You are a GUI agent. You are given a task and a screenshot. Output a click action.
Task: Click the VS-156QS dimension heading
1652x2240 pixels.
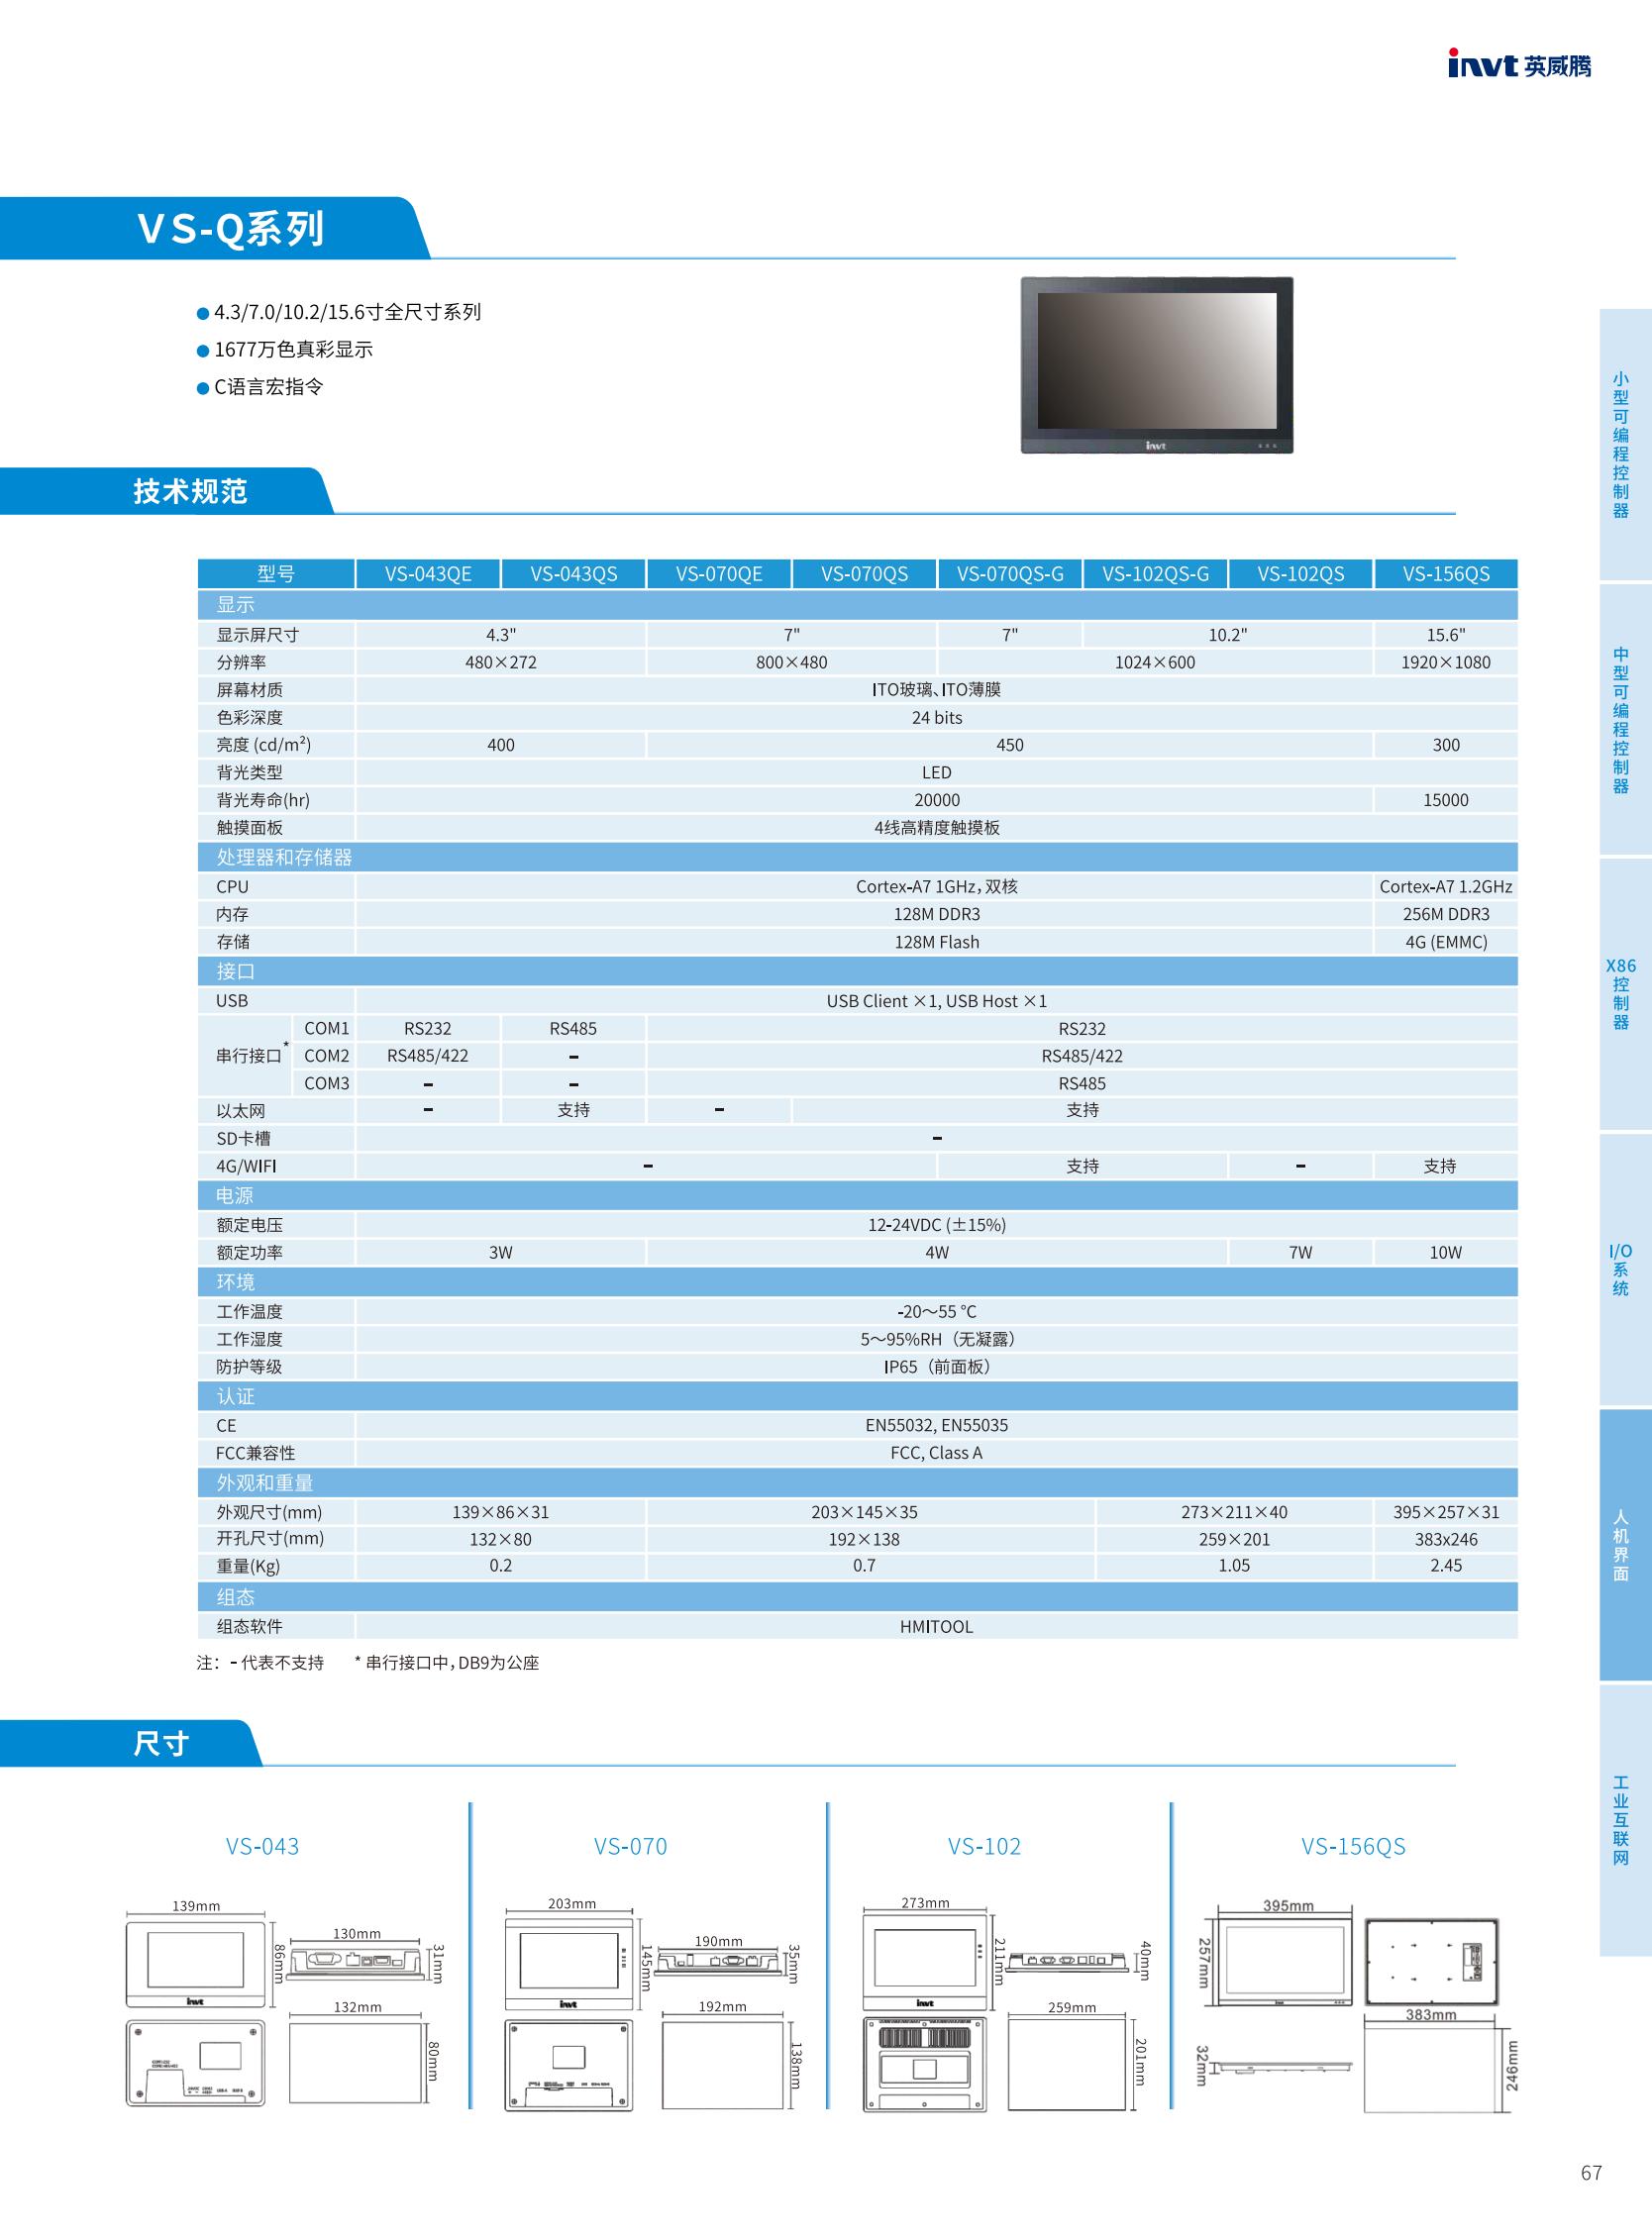pos(1353,1846)
